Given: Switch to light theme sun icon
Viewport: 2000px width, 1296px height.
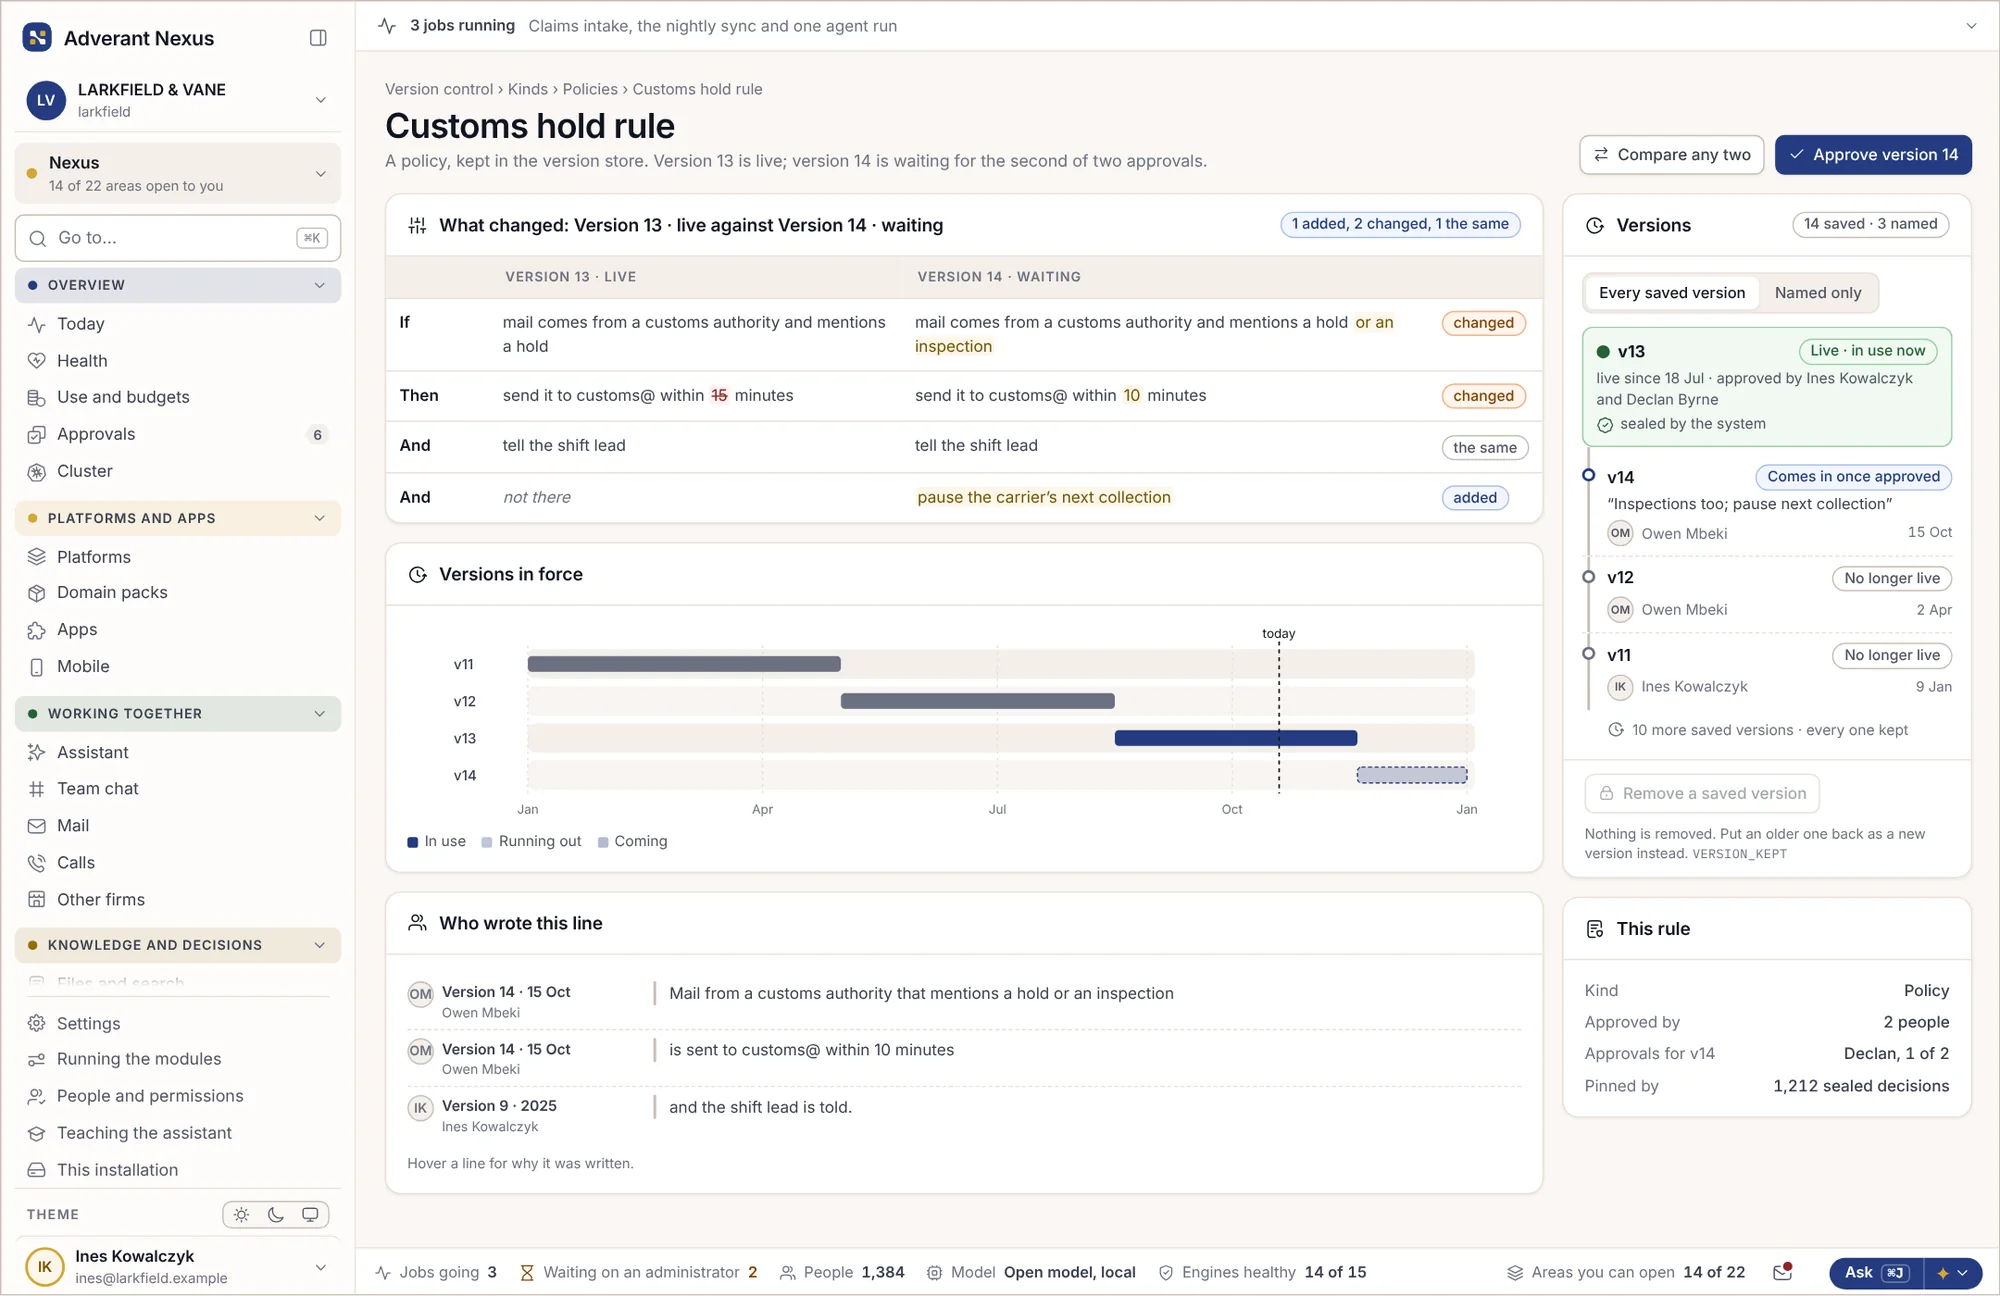Looking at the screenshot, I should 241,1215.
